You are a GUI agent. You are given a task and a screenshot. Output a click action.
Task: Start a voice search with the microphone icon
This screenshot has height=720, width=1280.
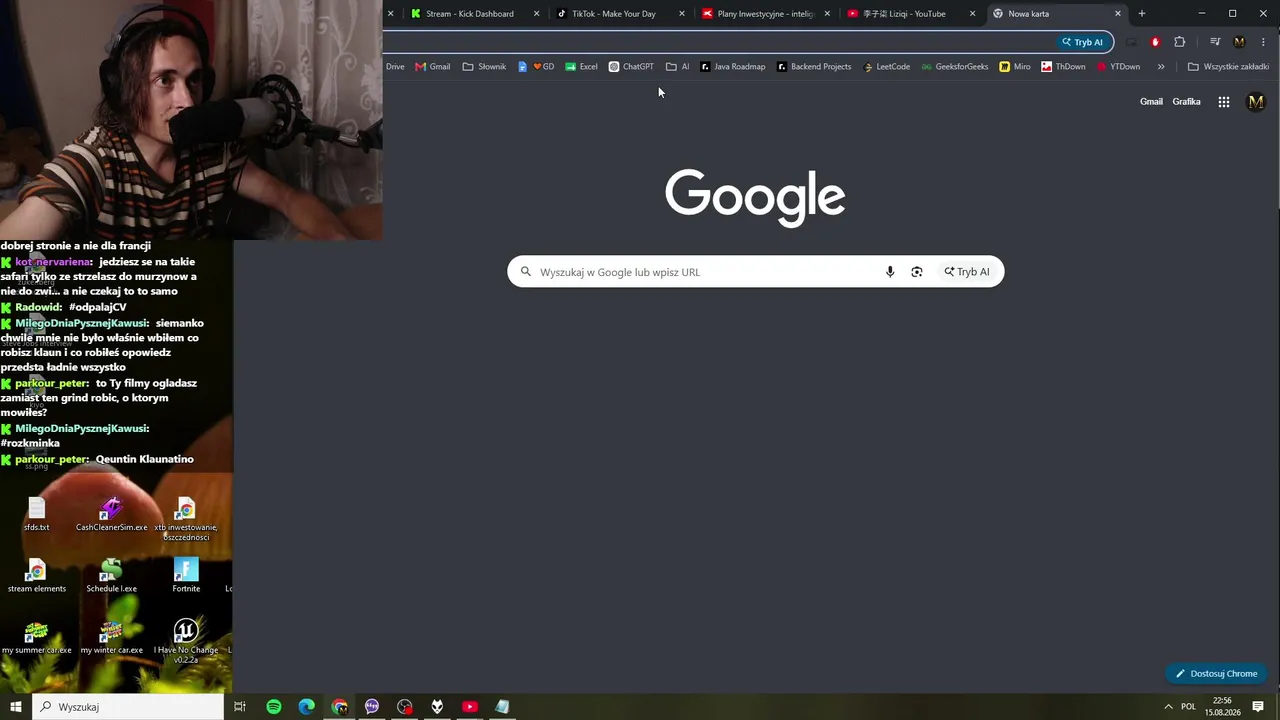tap(890, 272)
